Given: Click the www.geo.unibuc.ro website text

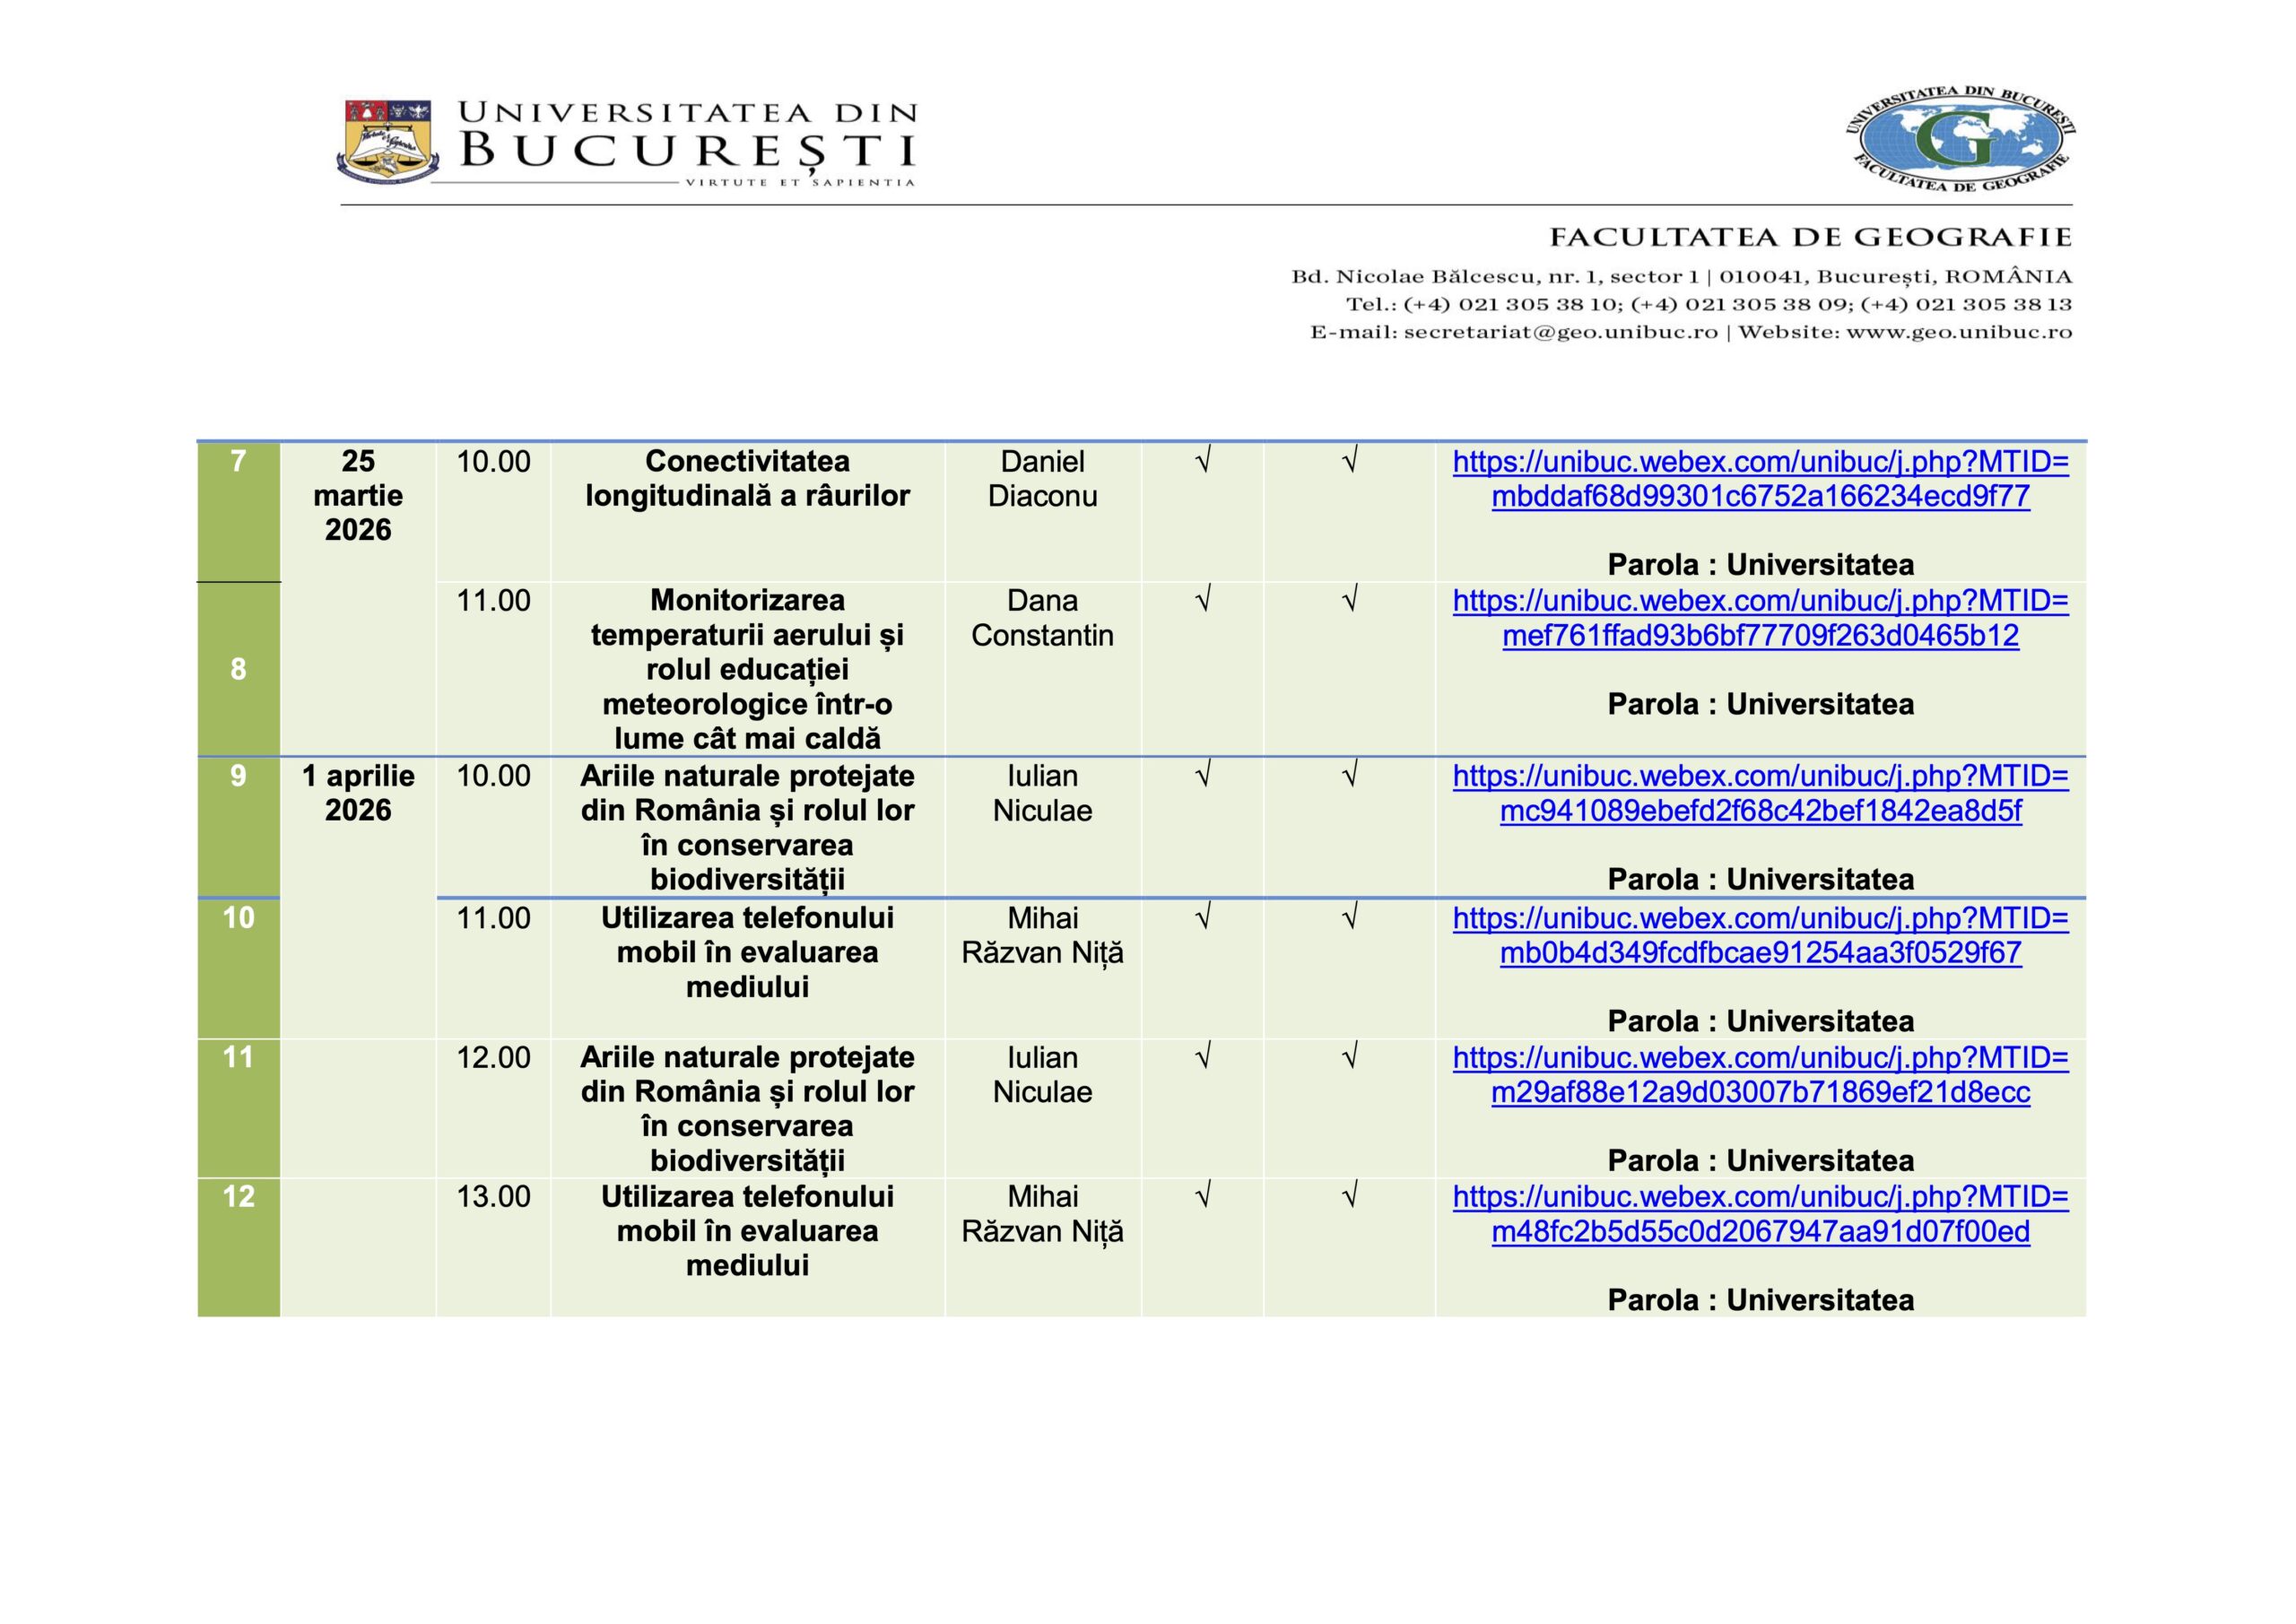Looking at the screenshot, I should [x=1959, y=333].
